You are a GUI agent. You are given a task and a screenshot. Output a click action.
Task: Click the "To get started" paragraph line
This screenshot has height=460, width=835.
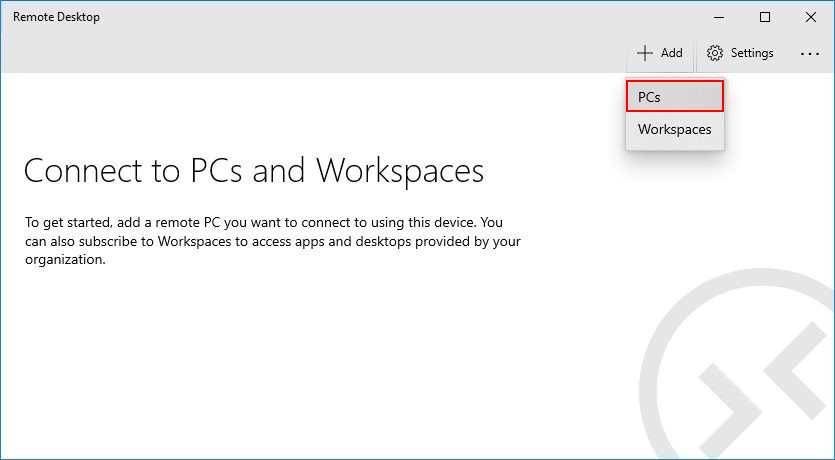264,223
